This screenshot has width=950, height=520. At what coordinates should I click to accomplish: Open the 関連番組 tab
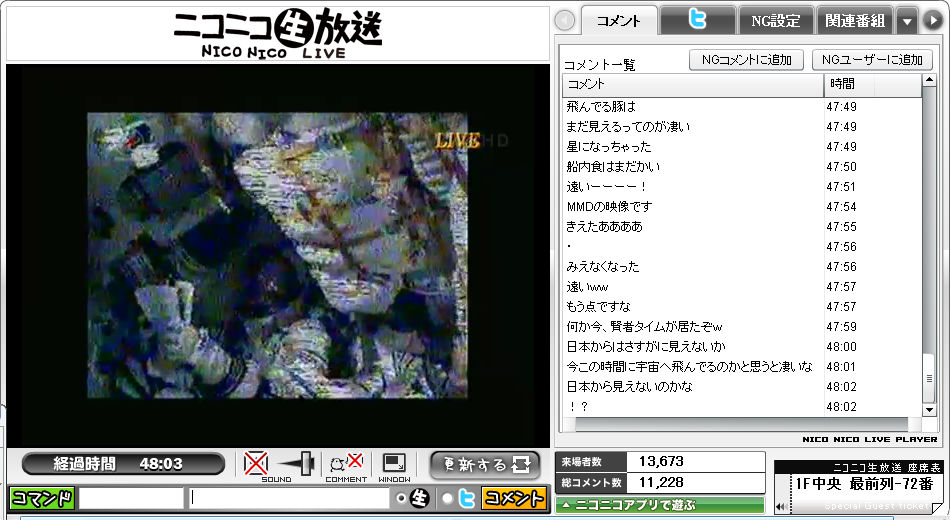coord(855,21)
